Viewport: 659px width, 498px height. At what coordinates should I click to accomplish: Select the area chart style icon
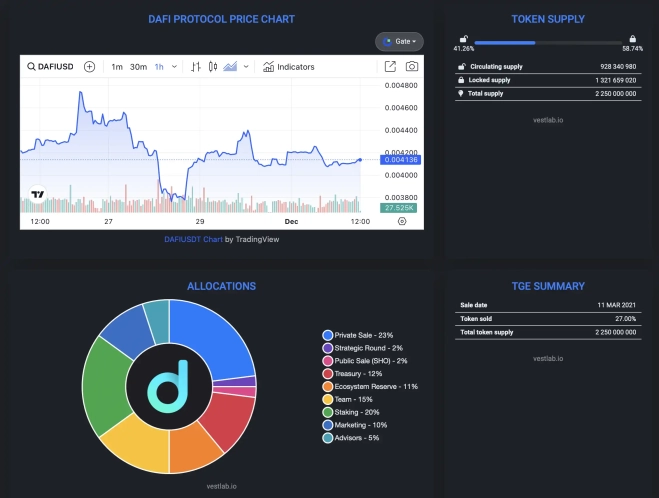pos(230,67)
